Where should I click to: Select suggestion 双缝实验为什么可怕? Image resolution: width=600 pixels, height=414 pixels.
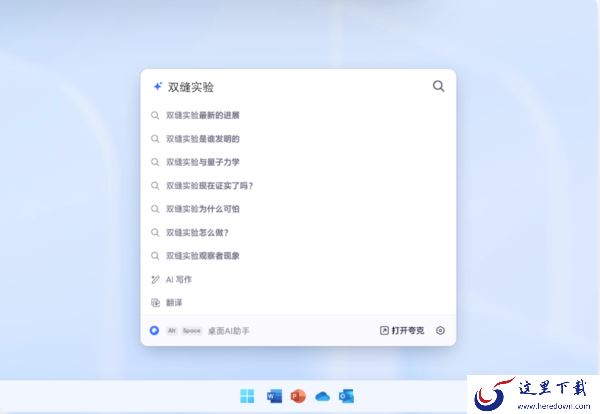pyautogui.click(x=298, y=209)
